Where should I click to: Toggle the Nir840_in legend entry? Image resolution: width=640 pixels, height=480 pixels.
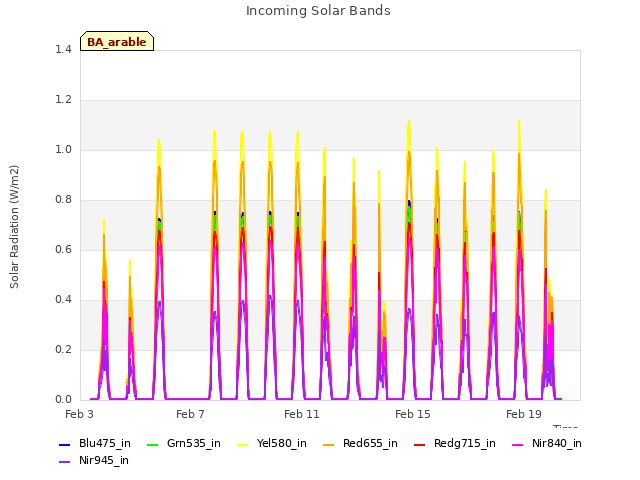[547, 444]
